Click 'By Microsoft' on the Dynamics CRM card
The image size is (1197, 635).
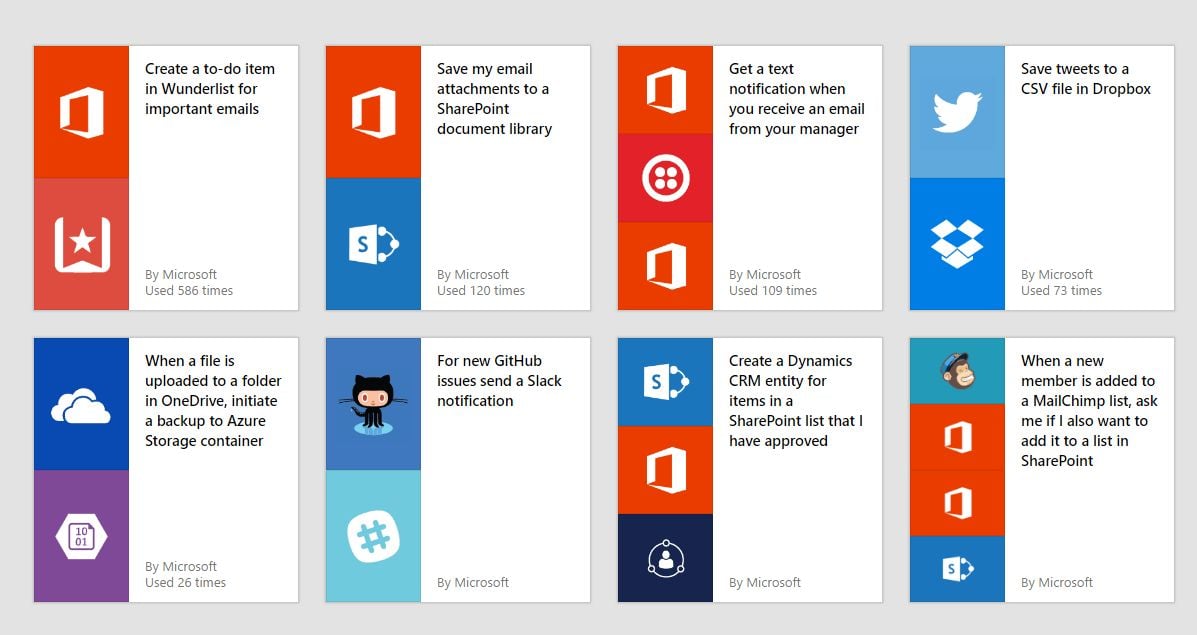[x=765, y=583]
